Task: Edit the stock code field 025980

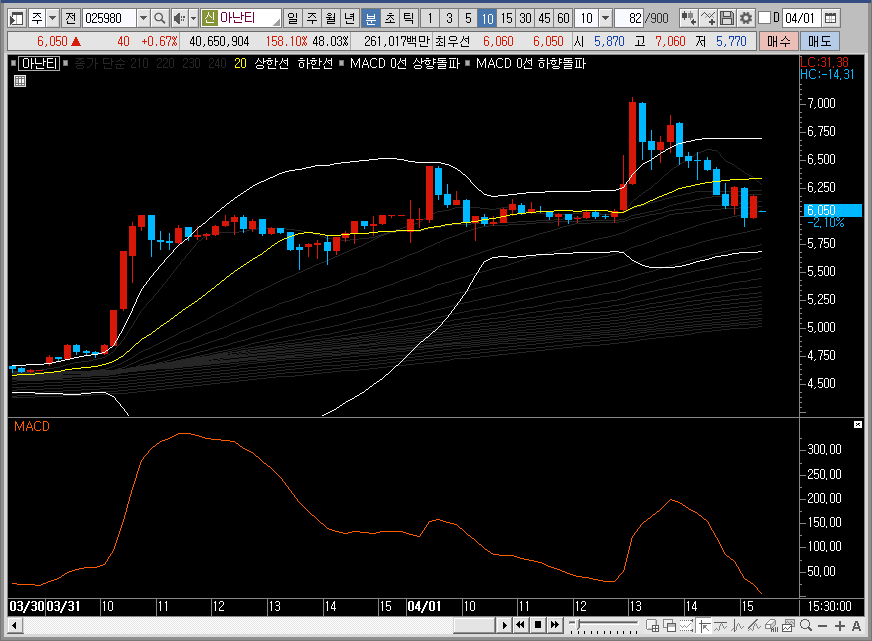Action: [x=110, y=18]
